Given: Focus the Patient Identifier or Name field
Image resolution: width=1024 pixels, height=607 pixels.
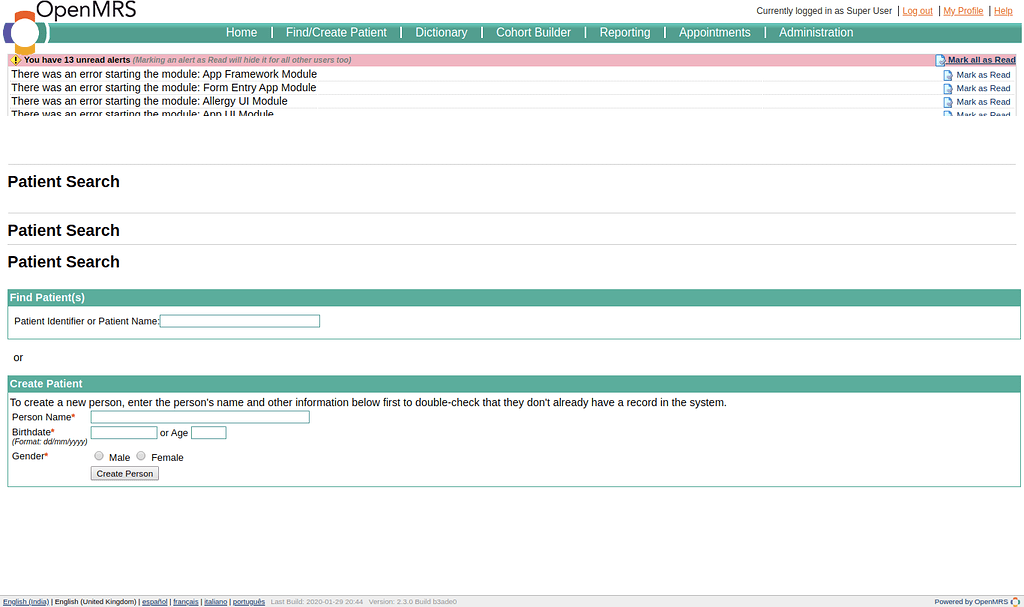Looking at the screenshot, I should pyautogui.click(x=240, y=321).
